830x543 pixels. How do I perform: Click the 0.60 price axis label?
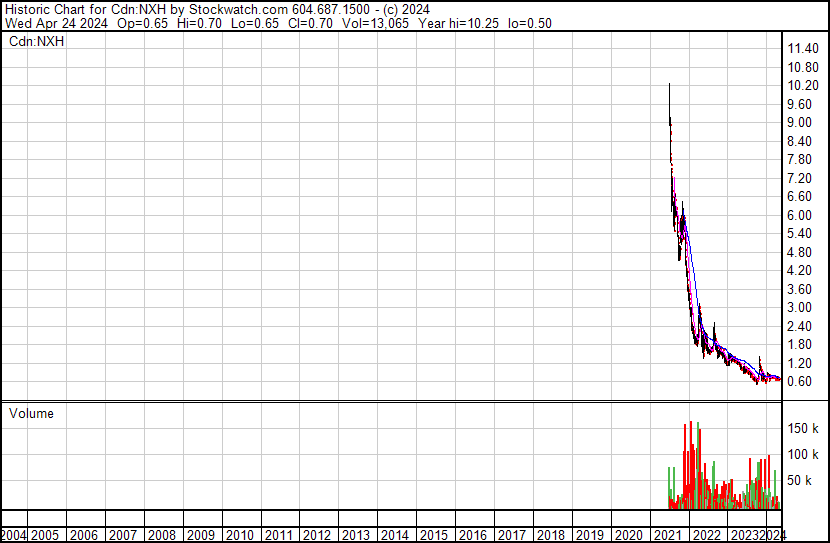pyautogui.click(x=800, y=382)
